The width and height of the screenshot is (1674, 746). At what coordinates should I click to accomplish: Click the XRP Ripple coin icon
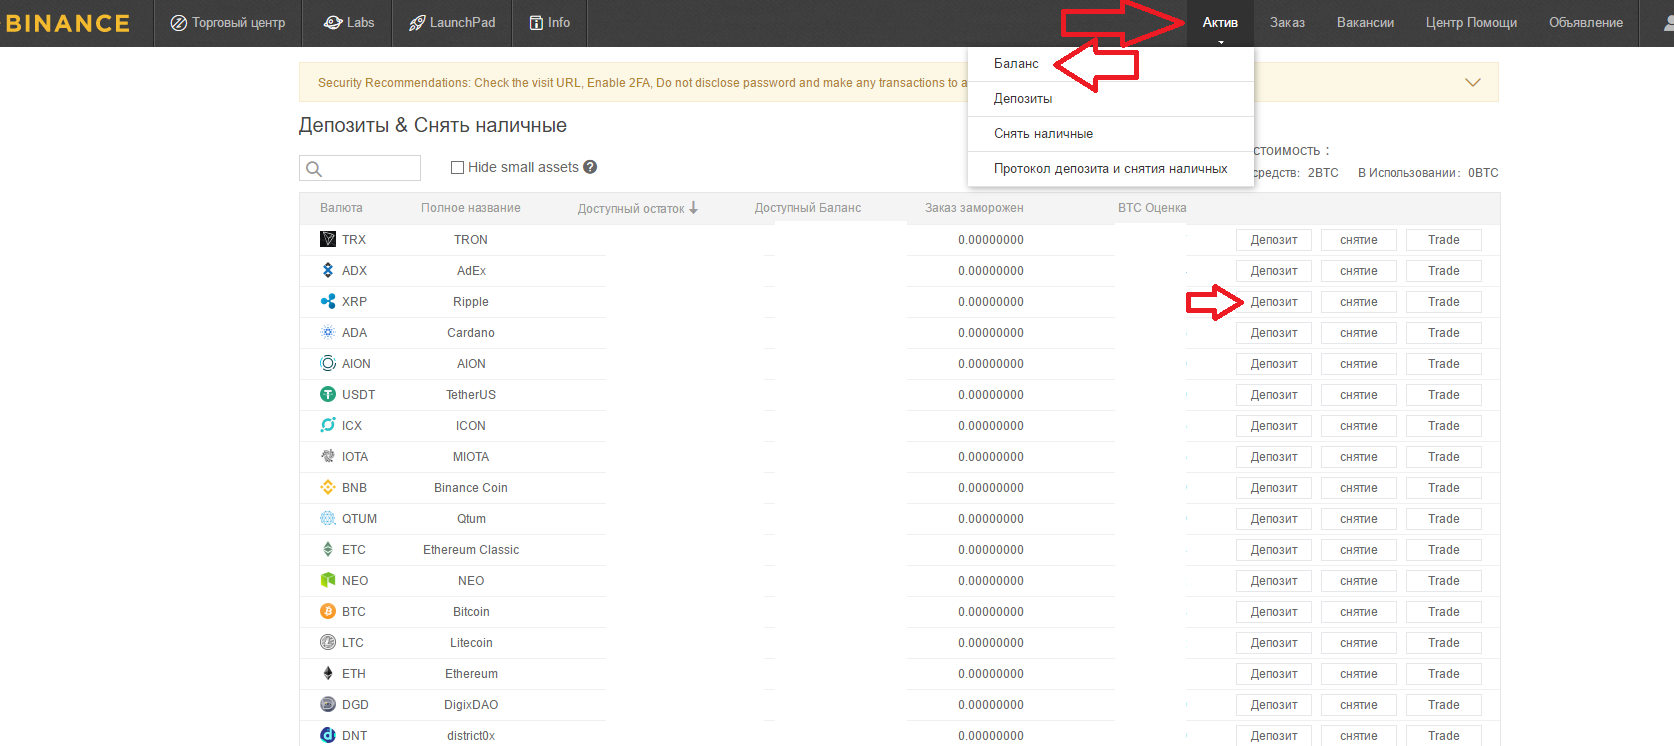328,301
